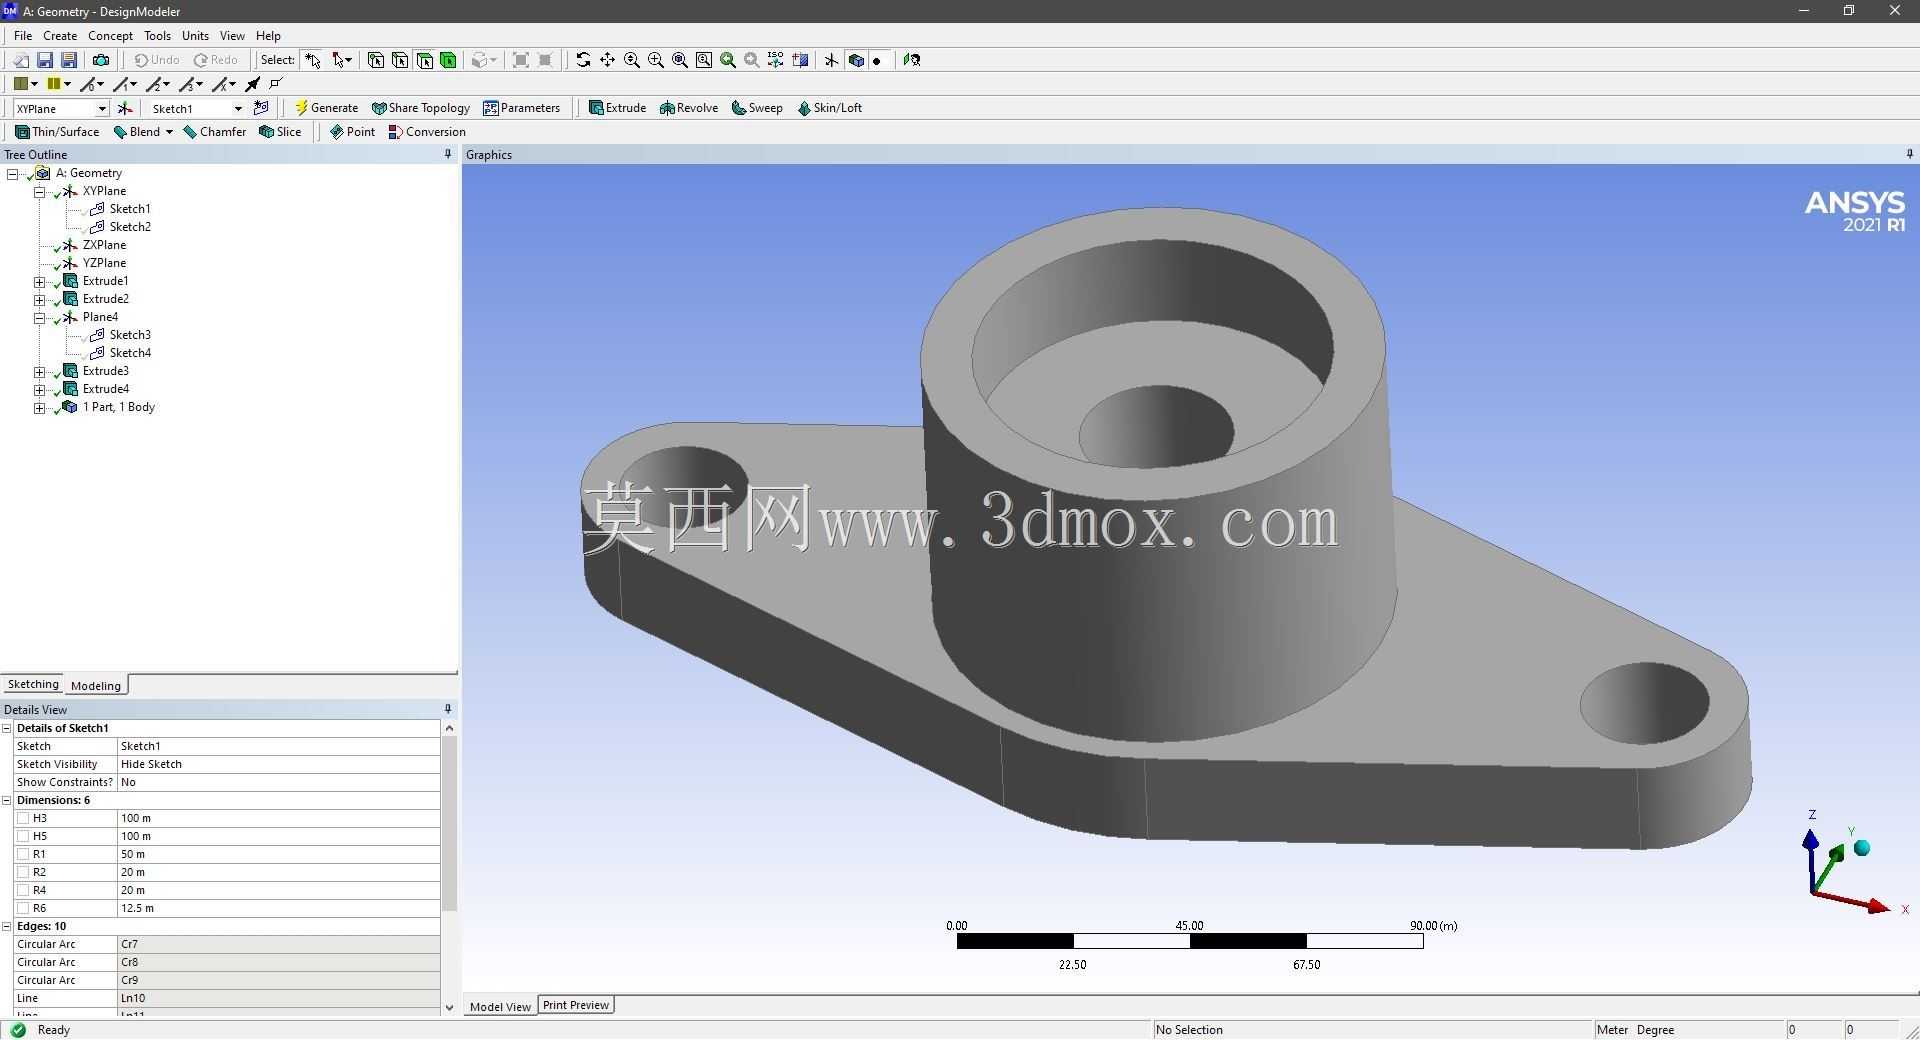Choose the Rotate view tool
The image size is (1920, 1040).
583,60
